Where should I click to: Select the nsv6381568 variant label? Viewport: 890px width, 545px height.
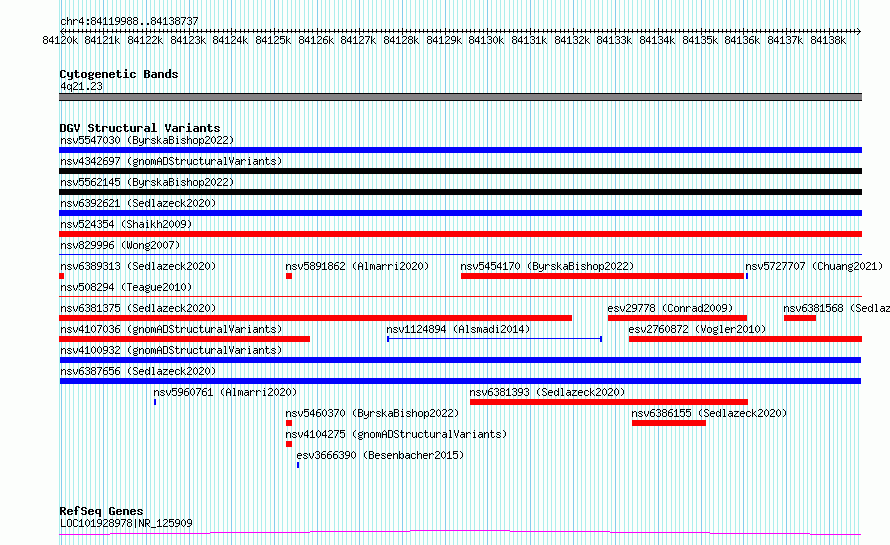click(x=836, y=308)
